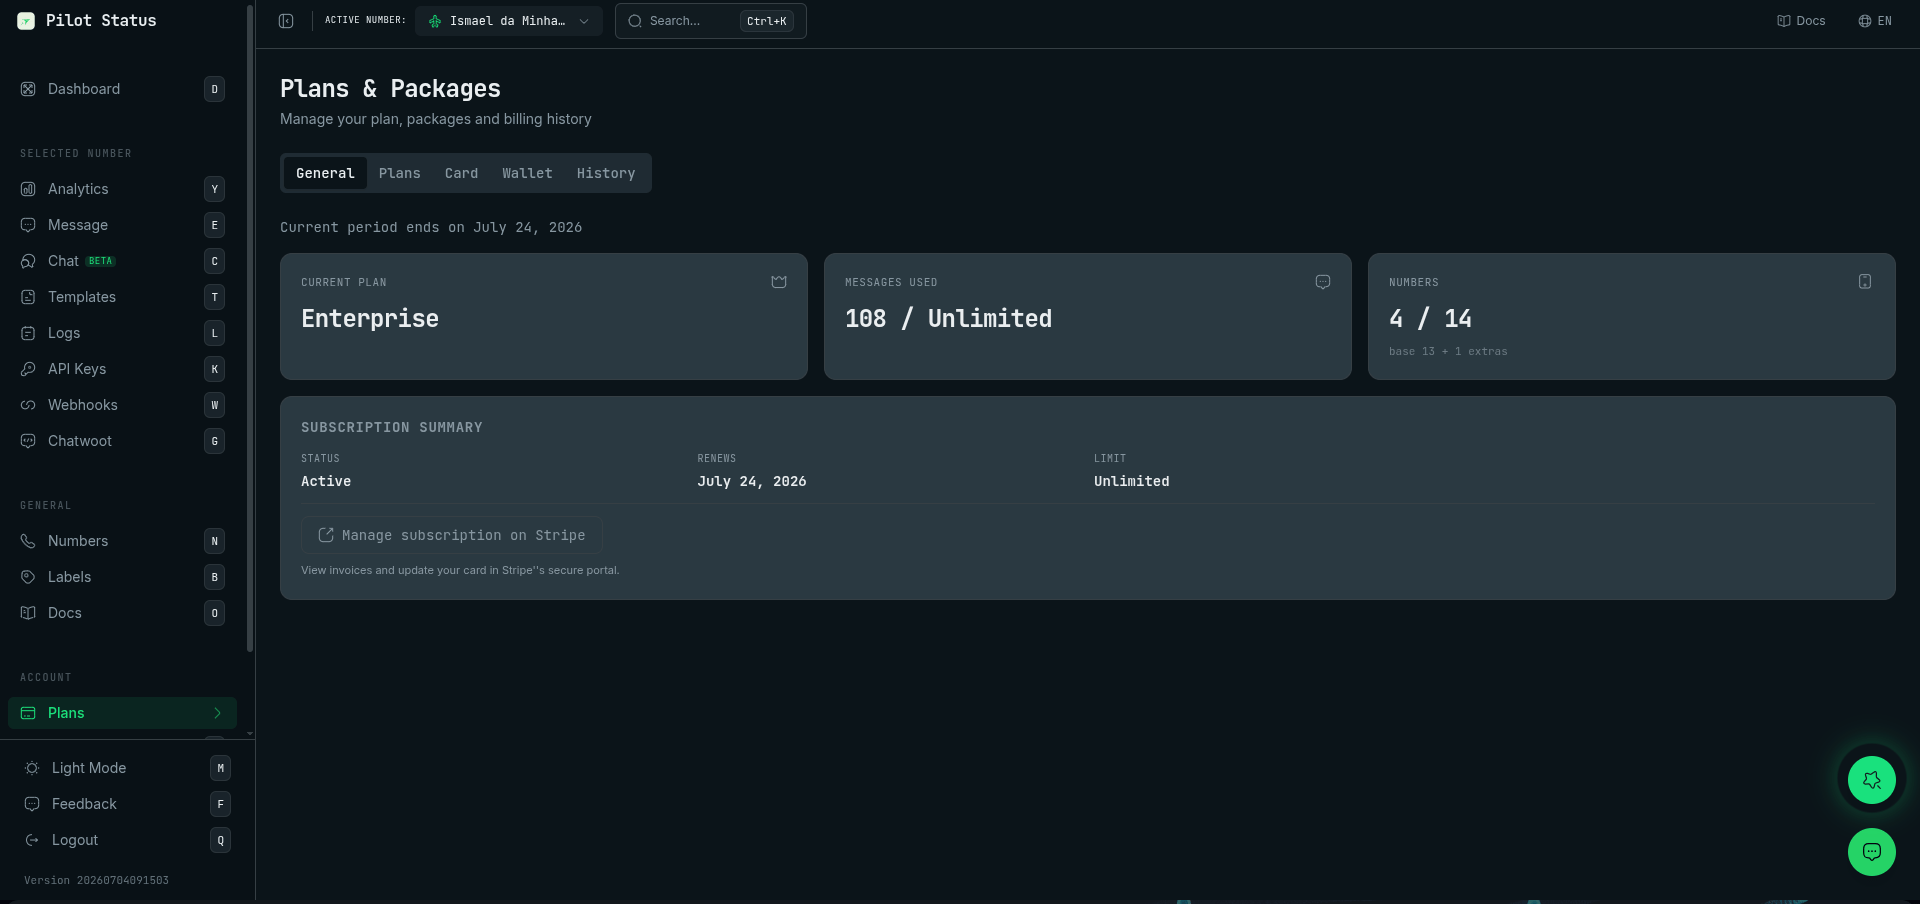Click the globe EN language icon
1920x904 pixels.
(x=1865, y=21)
